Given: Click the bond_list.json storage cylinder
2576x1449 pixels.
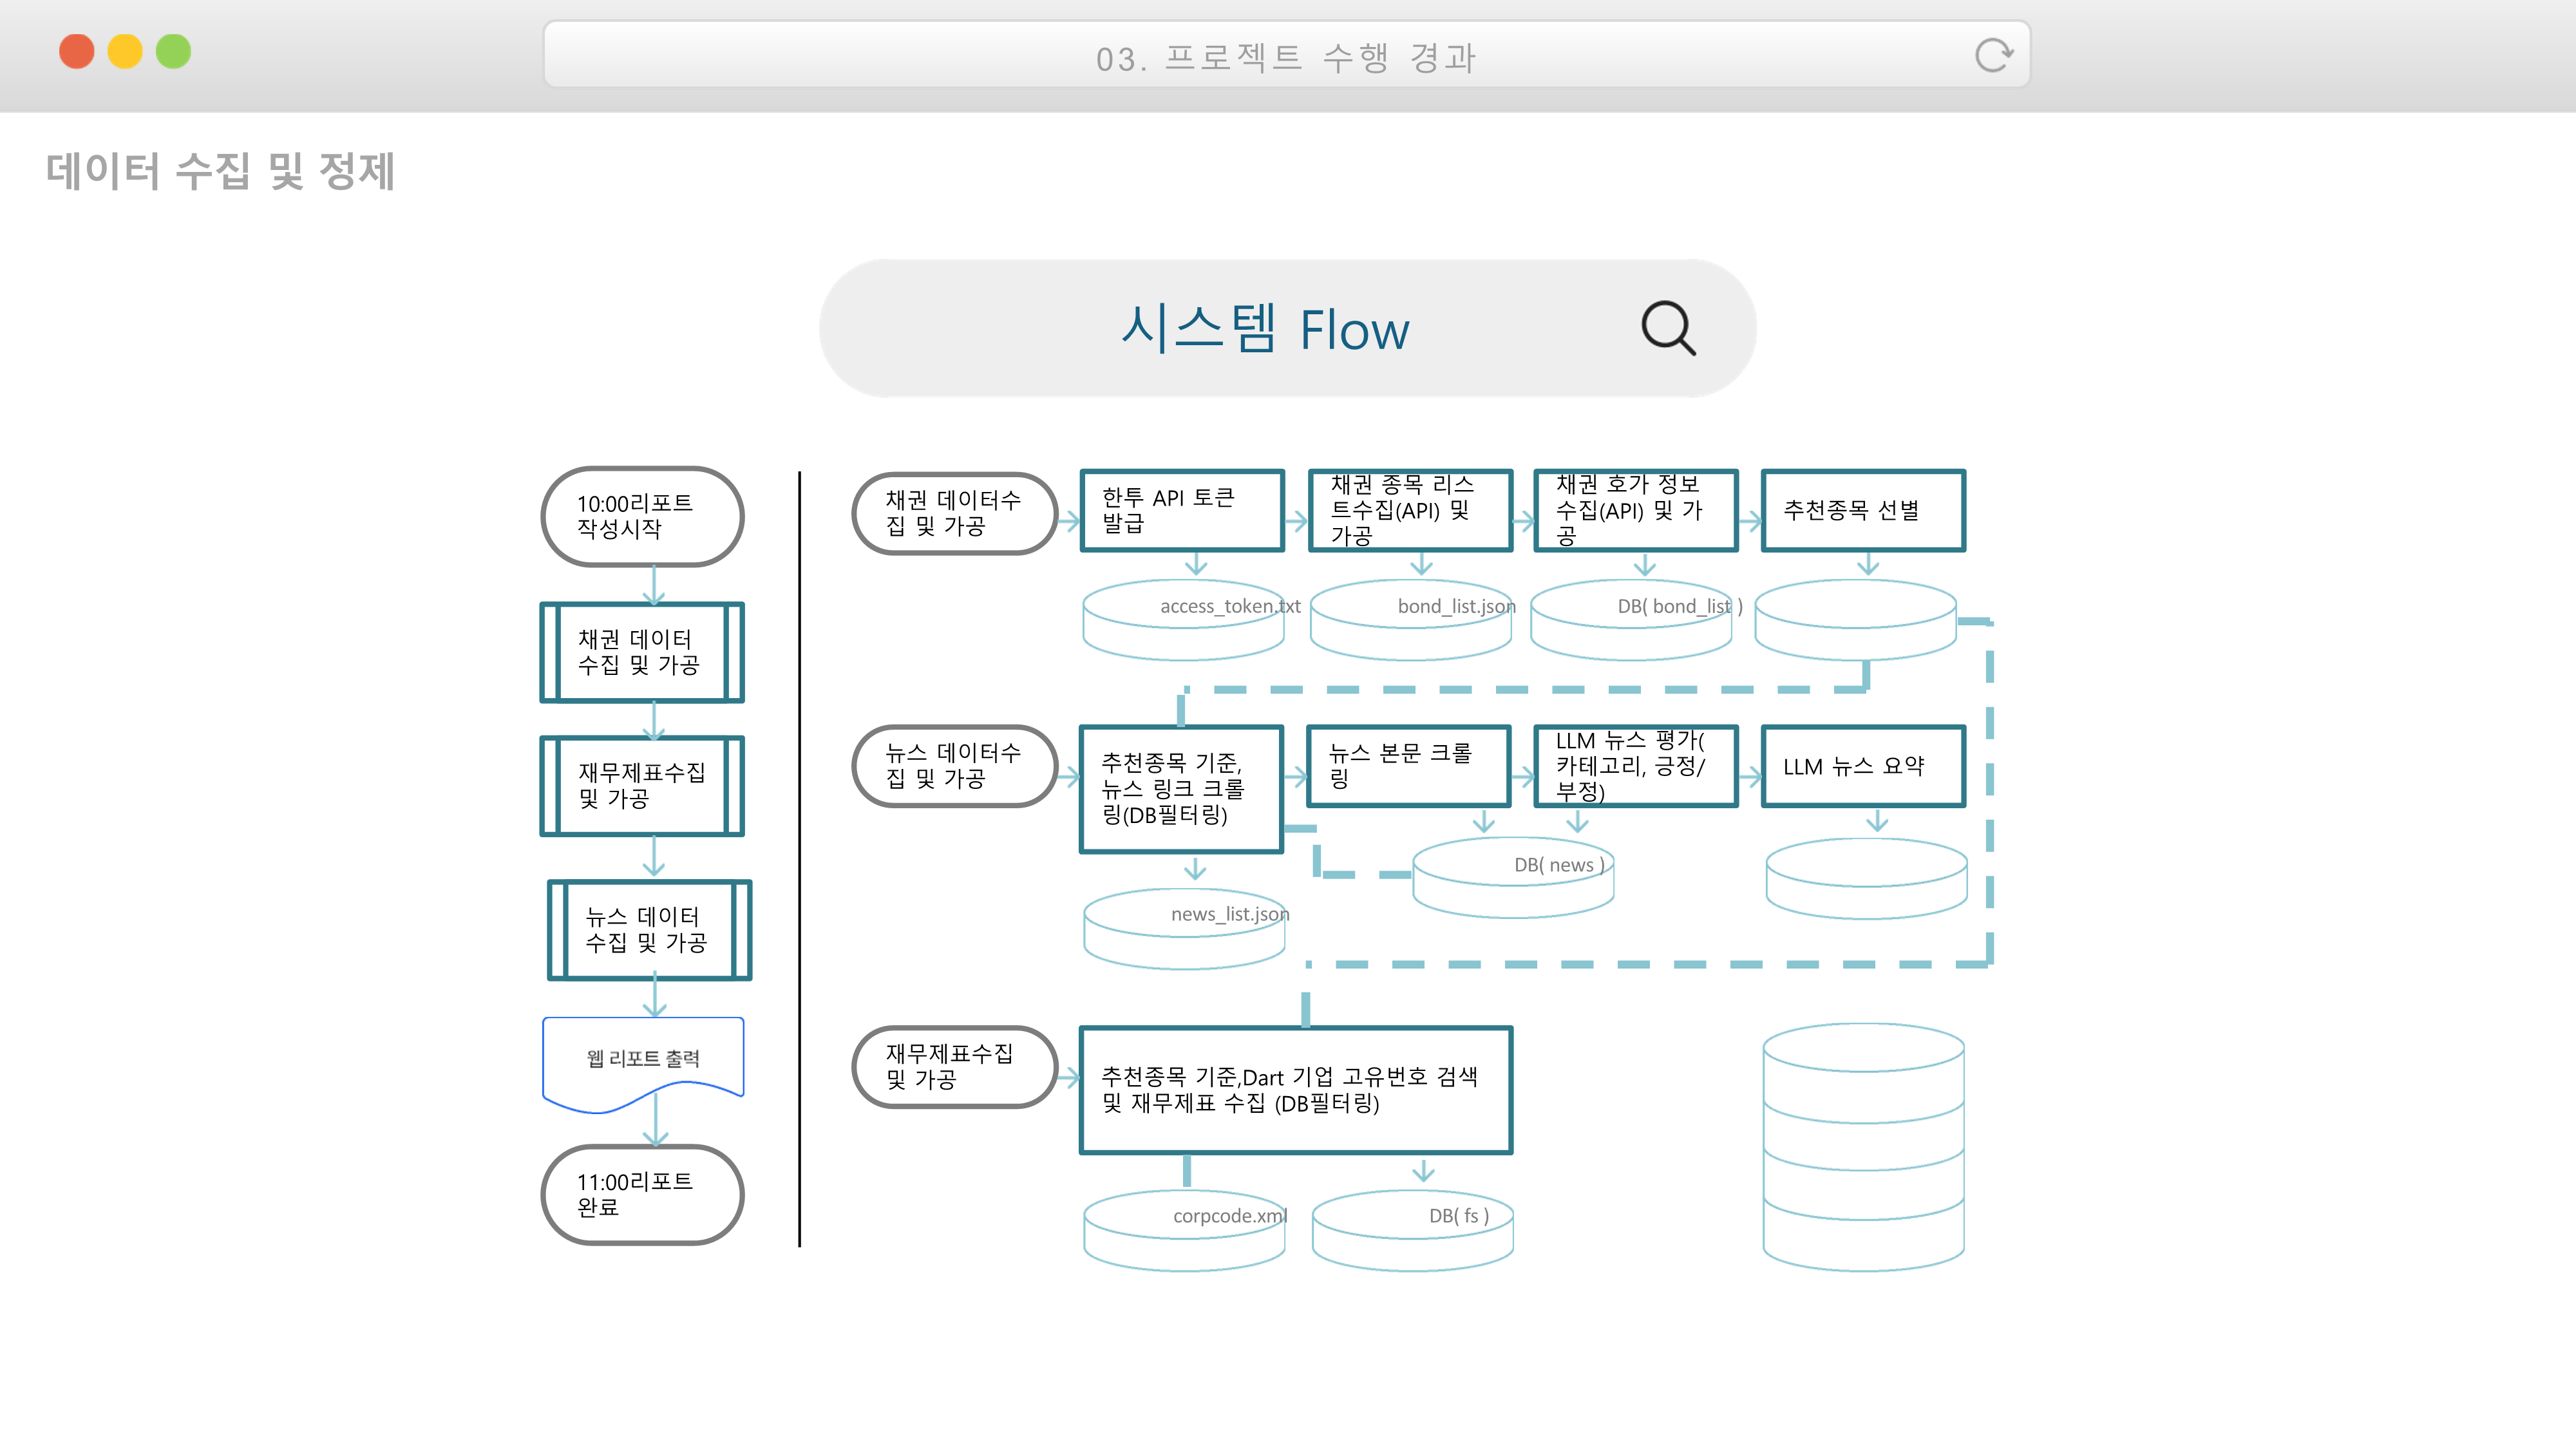Looking at the screenshot, I should click(x=1410, y=620).
